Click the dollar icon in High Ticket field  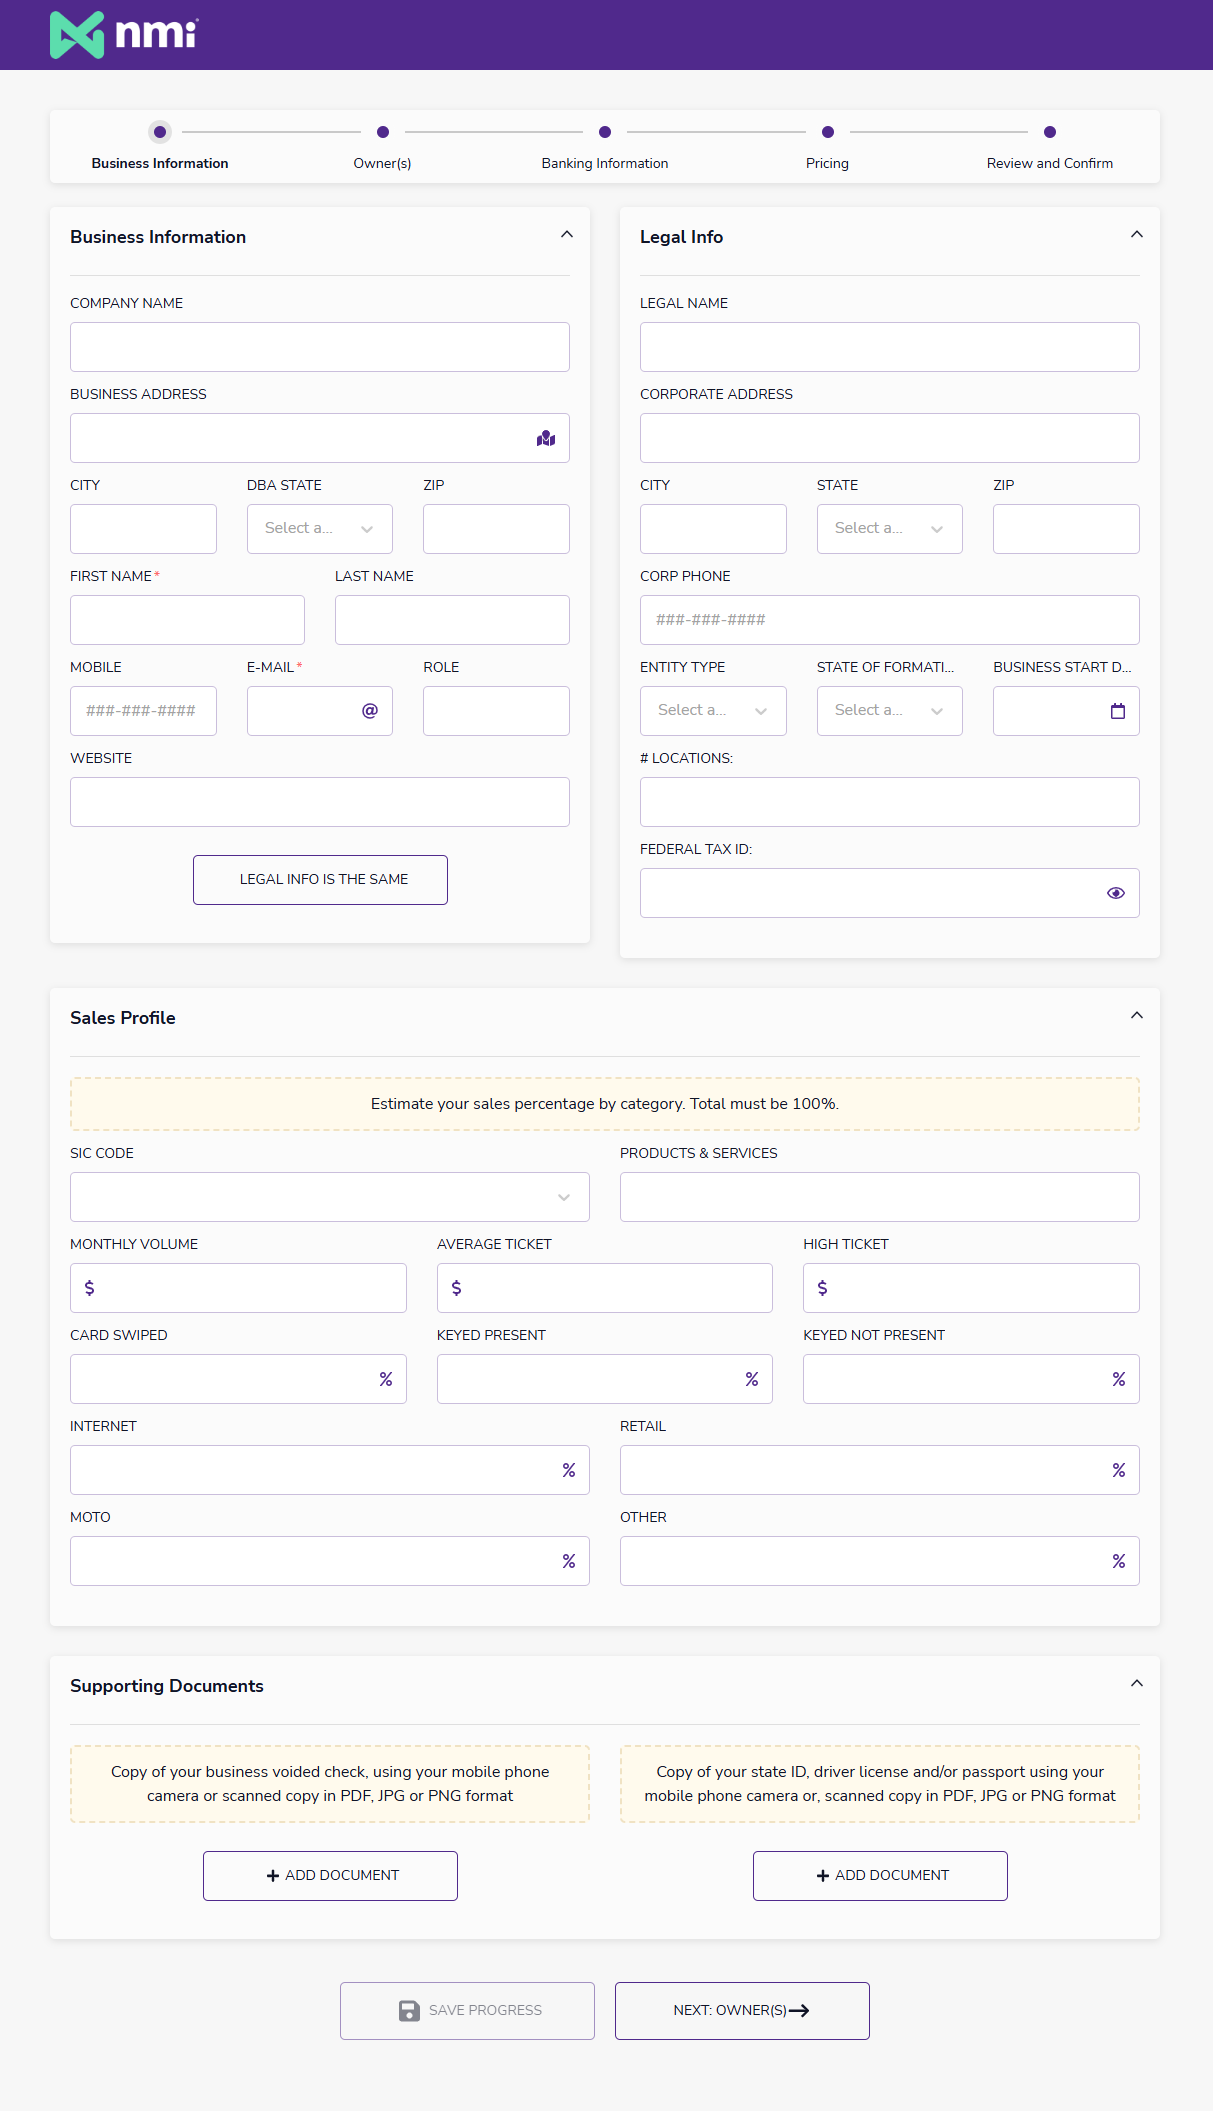point(823,1288)
